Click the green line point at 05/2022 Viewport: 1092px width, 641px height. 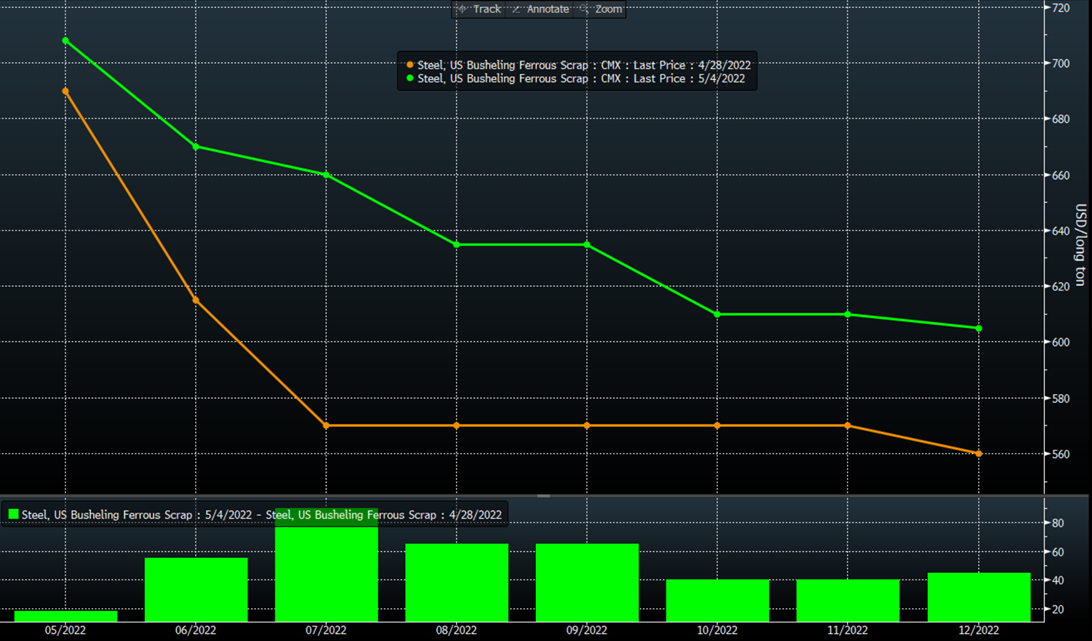click(x=66, y=41)
